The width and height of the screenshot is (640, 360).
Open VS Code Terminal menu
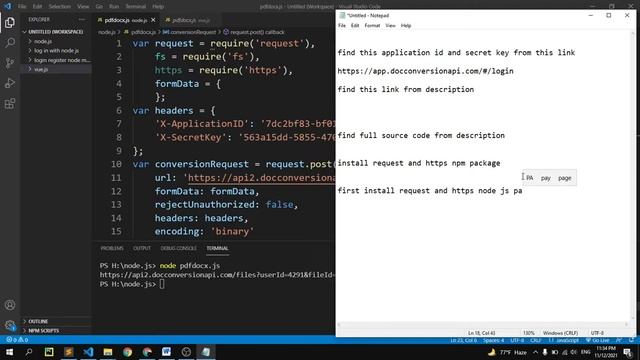coord(136,7)
